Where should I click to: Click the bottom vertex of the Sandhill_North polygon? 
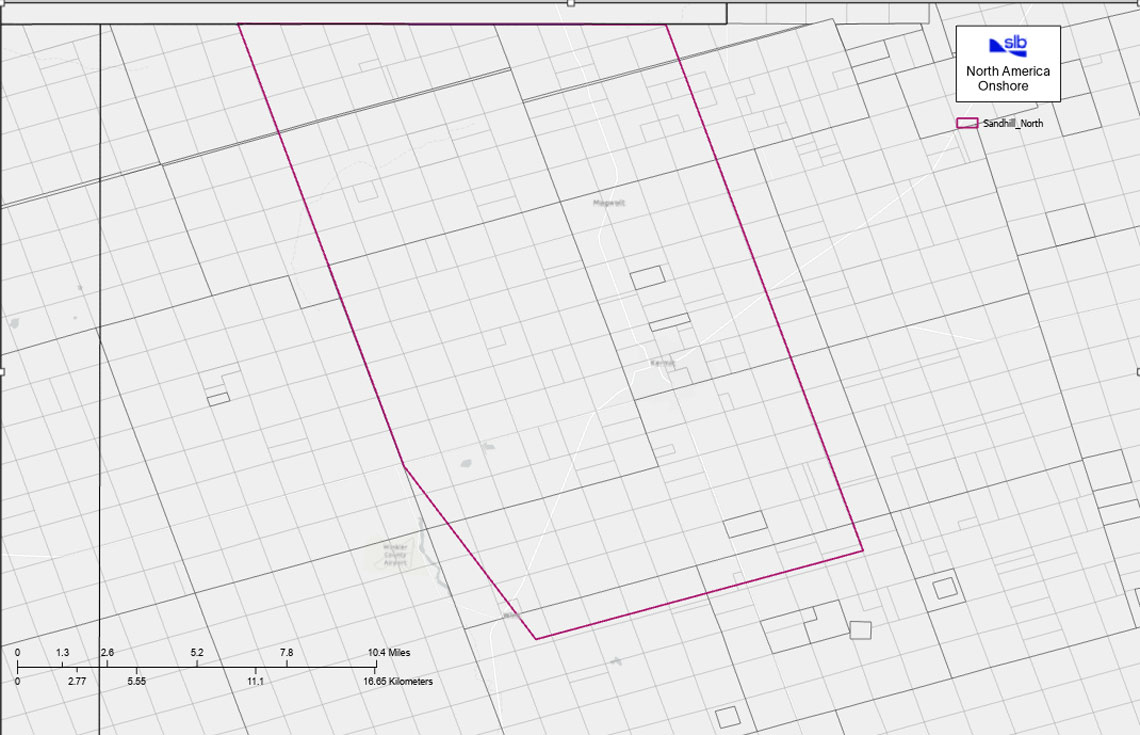coord(536,639)
